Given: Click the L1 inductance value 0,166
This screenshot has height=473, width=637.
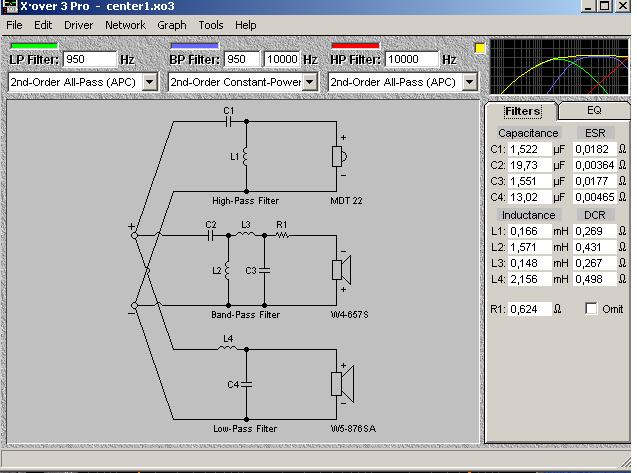Looking at the screenshot, I should (530, 231).
